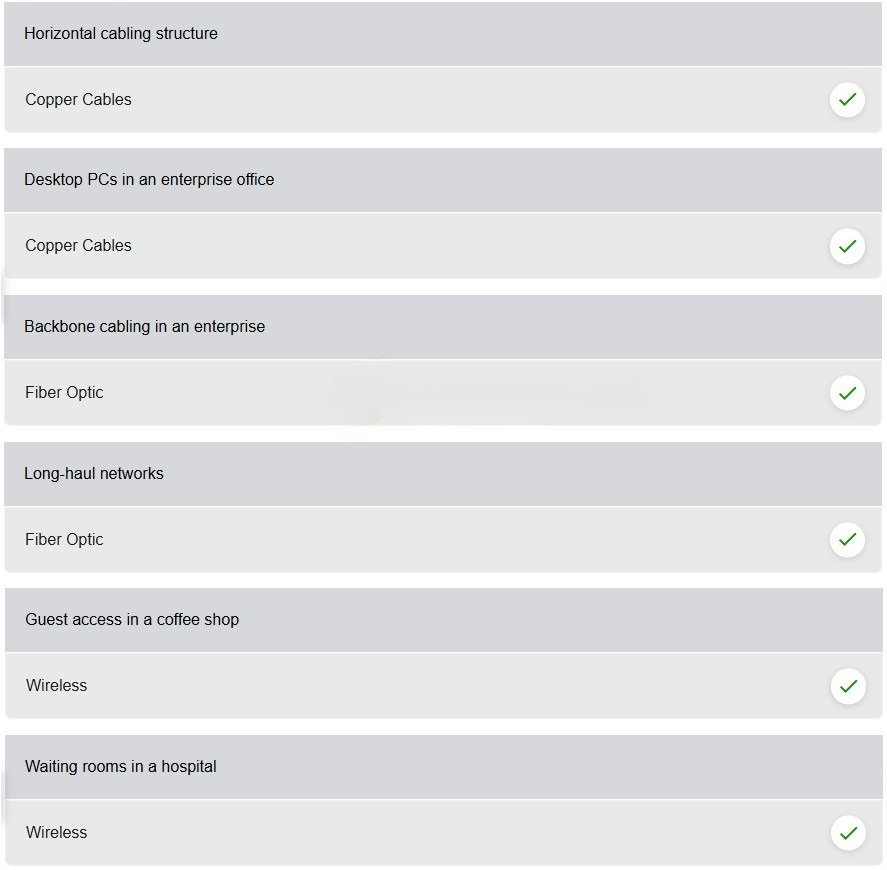The height and width of the screenshot is (870, 887).
Task: Open Wireless answer under Guest access
Action: pos(444,686)
